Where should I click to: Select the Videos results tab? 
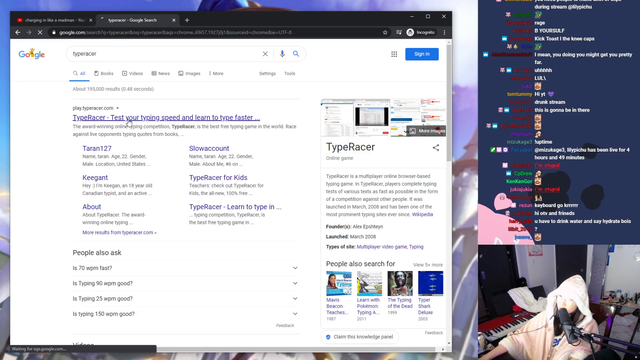[132, 73]
